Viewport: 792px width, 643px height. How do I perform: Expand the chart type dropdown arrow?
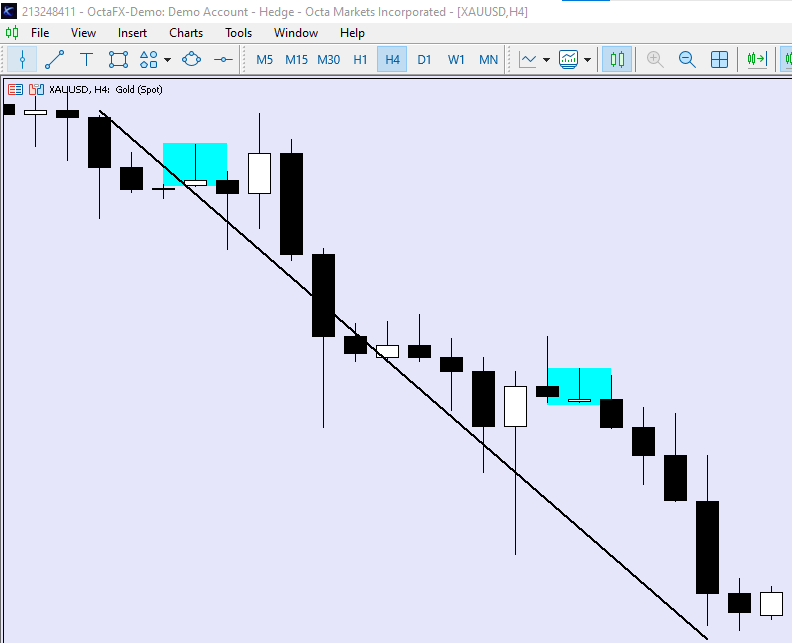[x=546, y=60]
